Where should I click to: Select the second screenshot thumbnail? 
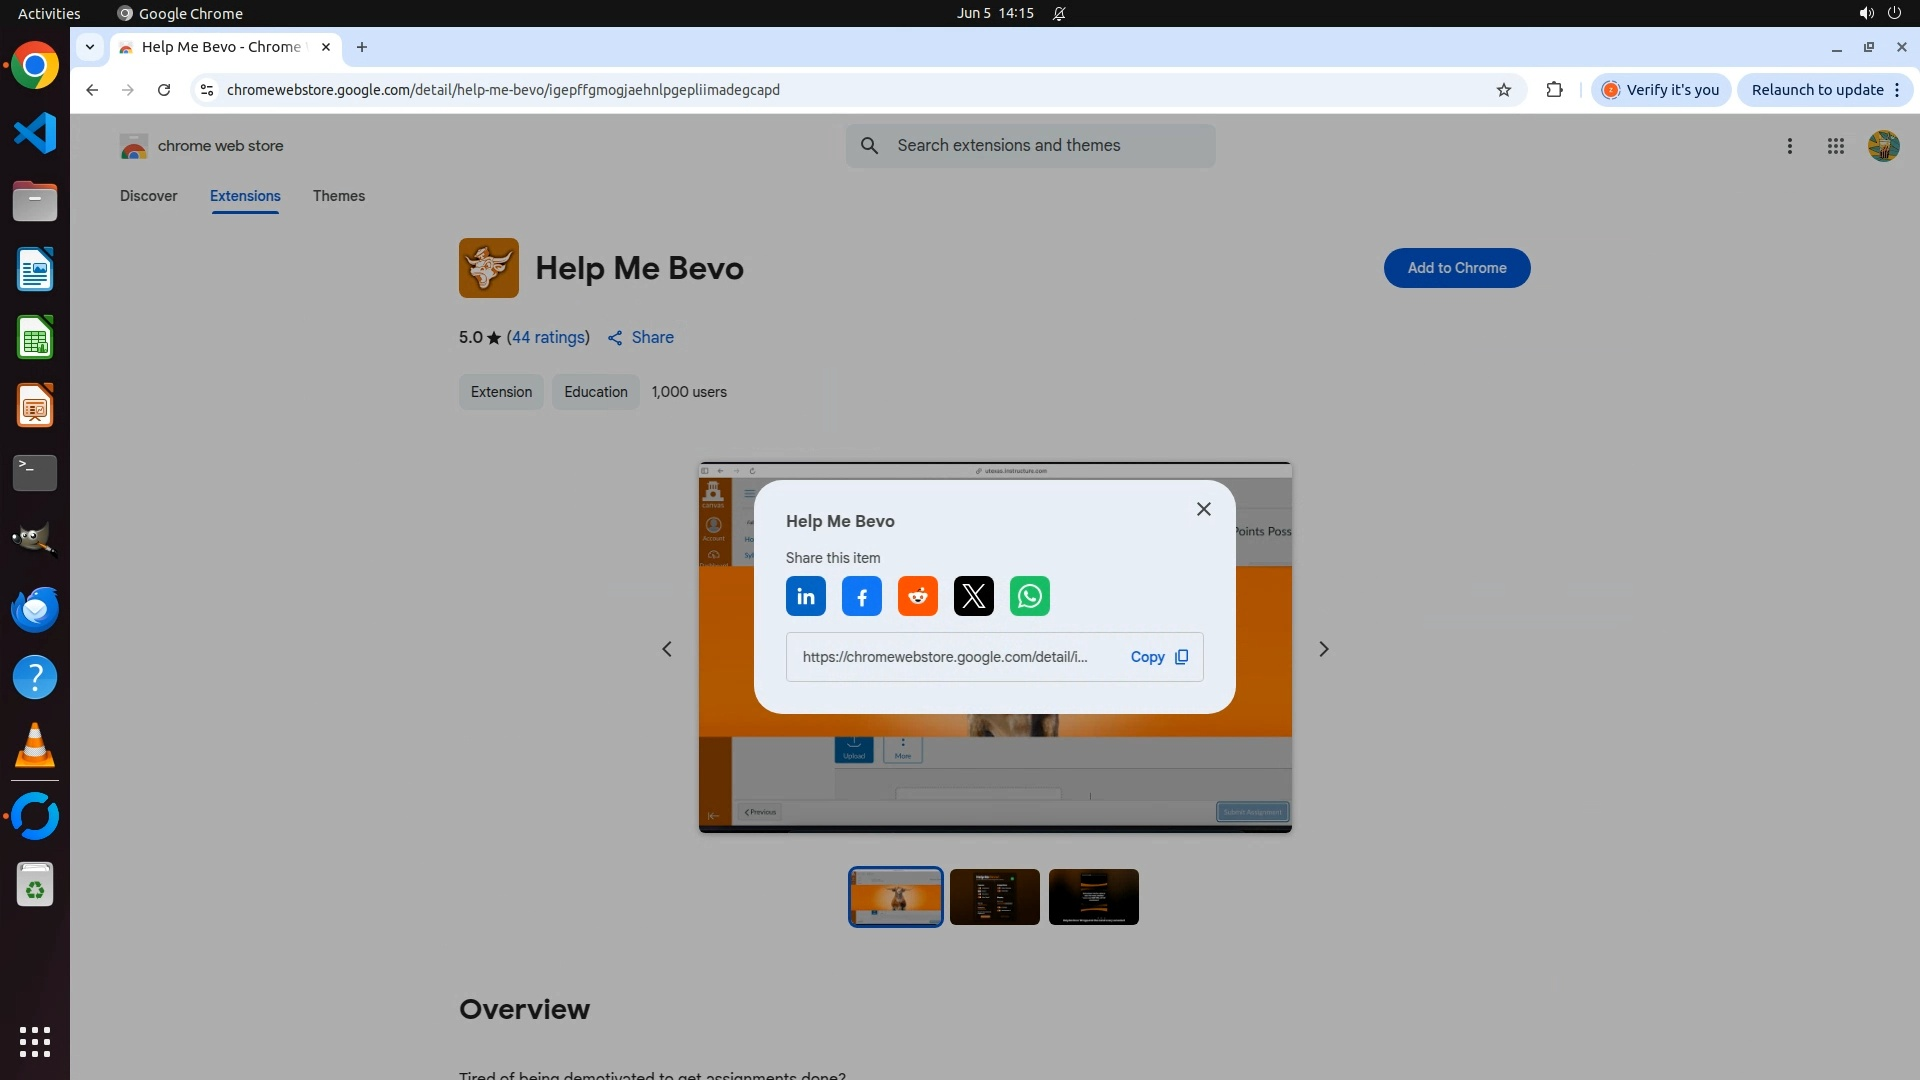994,897
